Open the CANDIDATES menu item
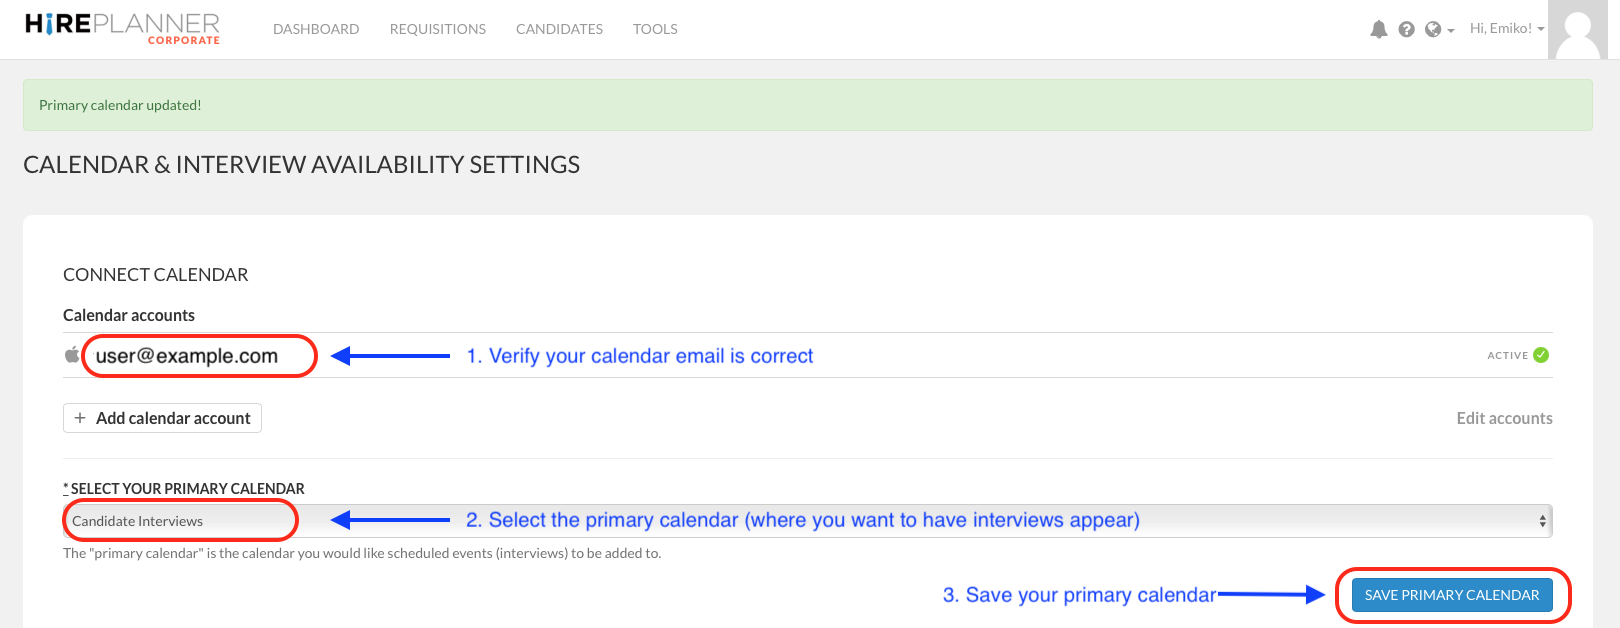The image size is (1620, 628). (559, 29)
